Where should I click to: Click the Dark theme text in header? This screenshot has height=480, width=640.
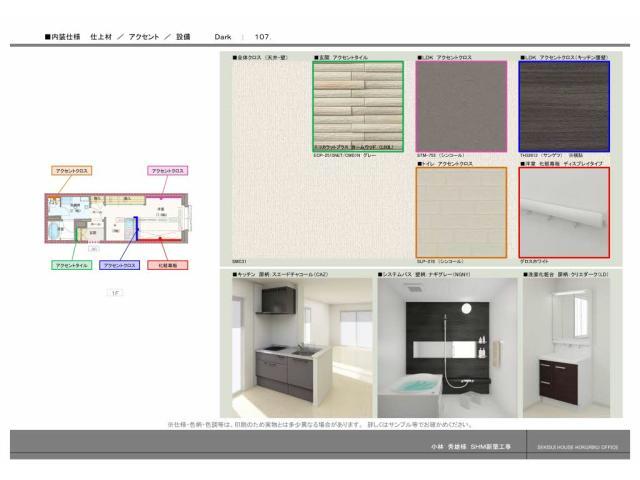[223, 36]
